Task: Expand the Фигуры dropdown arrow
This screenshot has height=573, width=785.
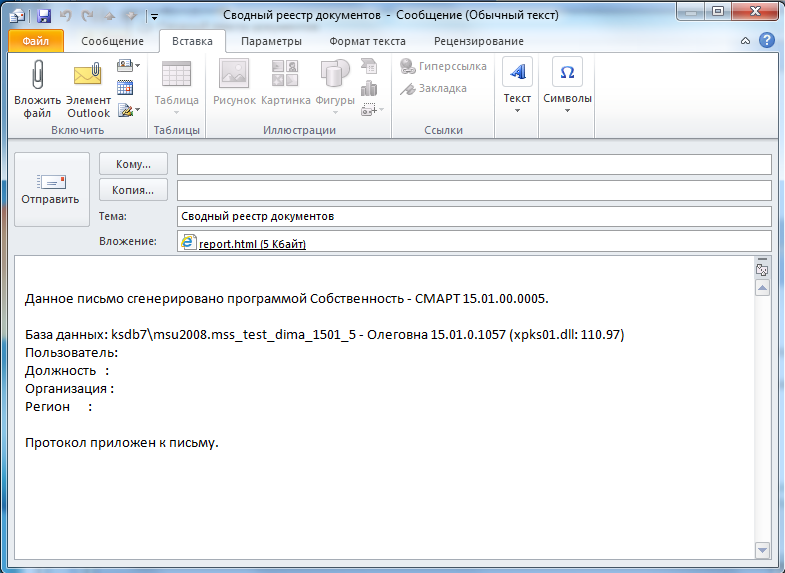Action: 335,112
